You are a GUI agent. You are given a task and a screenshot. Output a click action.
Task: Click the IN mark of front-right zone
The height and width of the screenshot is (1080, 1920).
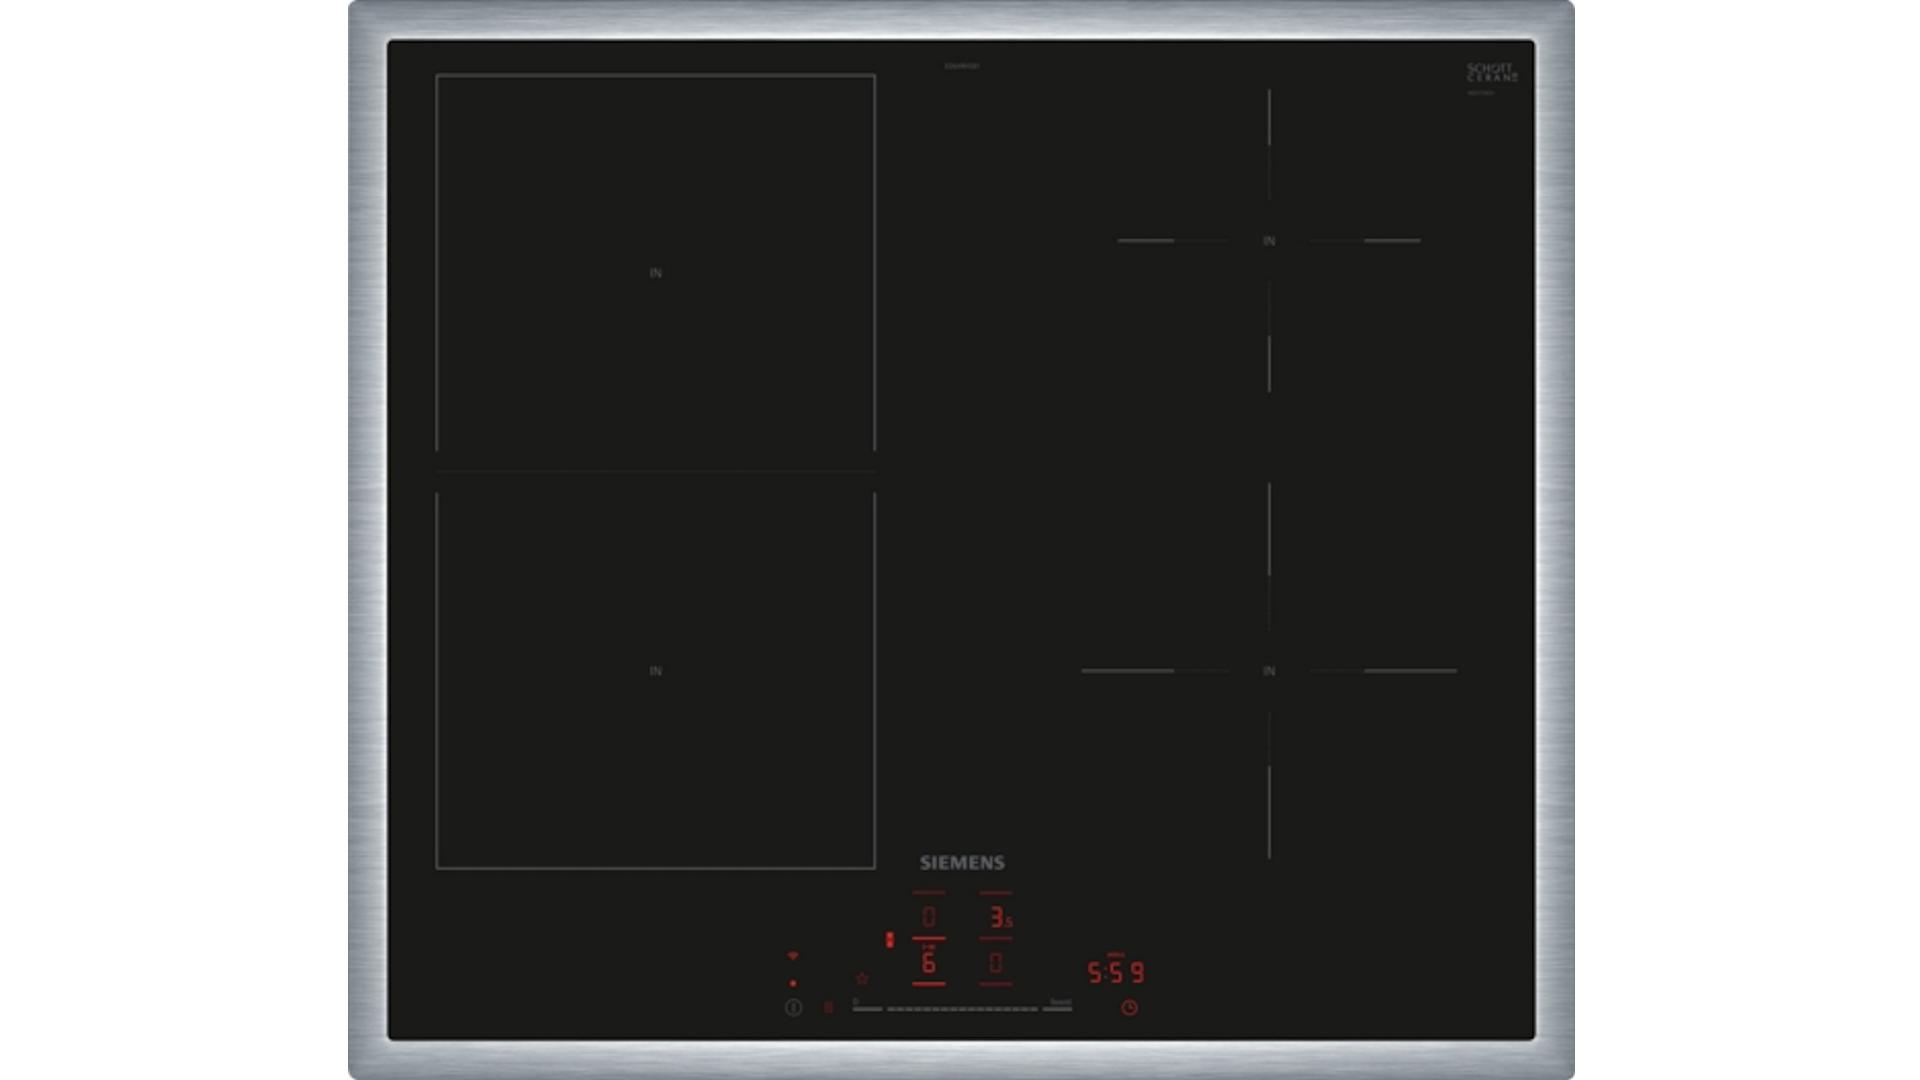click(x=1269, y=671)
